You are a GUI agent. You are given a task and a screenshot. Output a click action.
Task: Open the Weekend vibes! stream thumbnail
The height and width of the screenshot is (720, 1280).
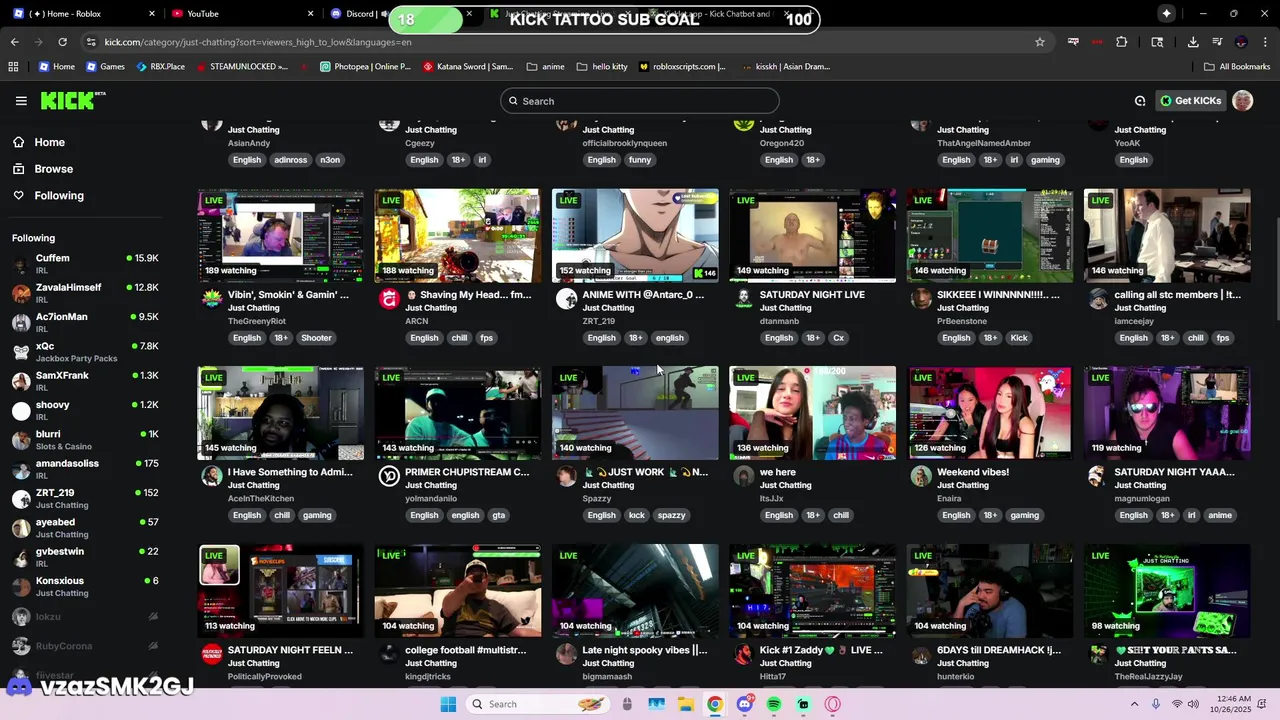(x=990, y=413)
